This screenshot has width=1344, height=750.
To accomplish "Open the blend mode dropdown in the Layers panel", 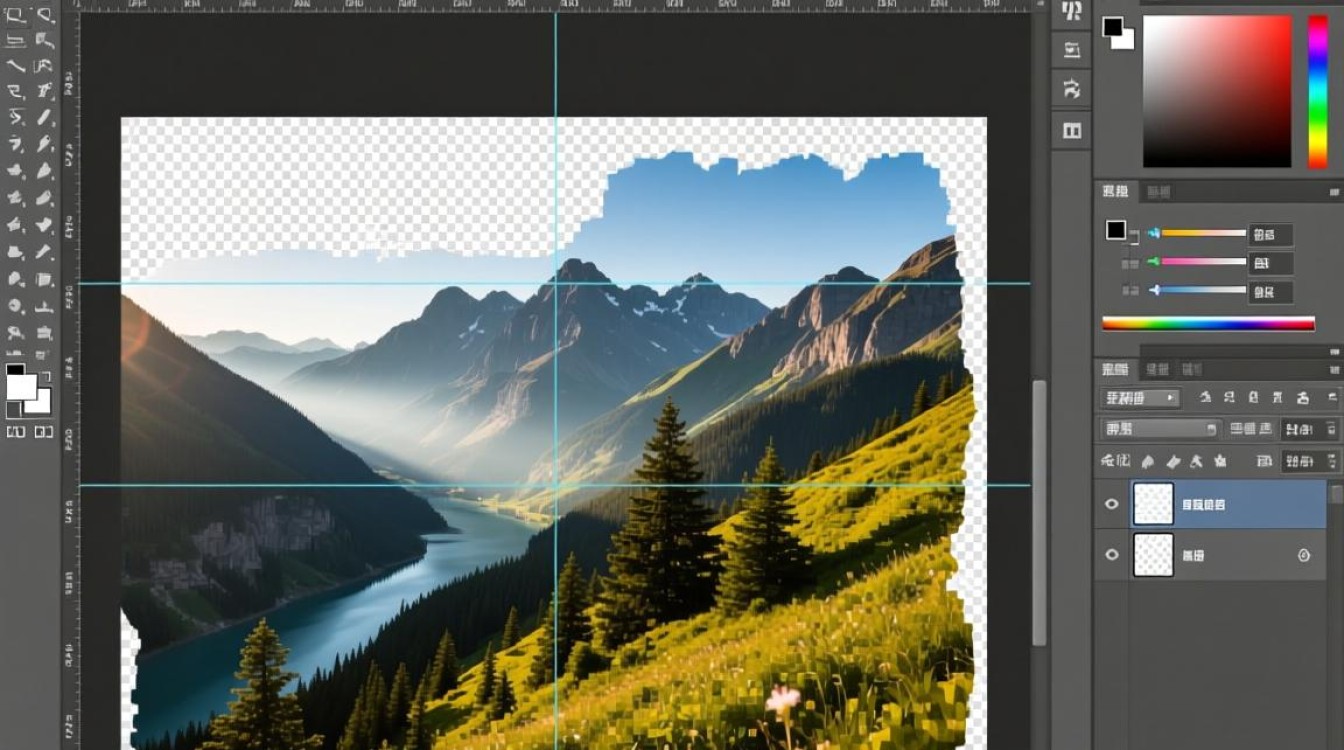I will (1160, 429).
